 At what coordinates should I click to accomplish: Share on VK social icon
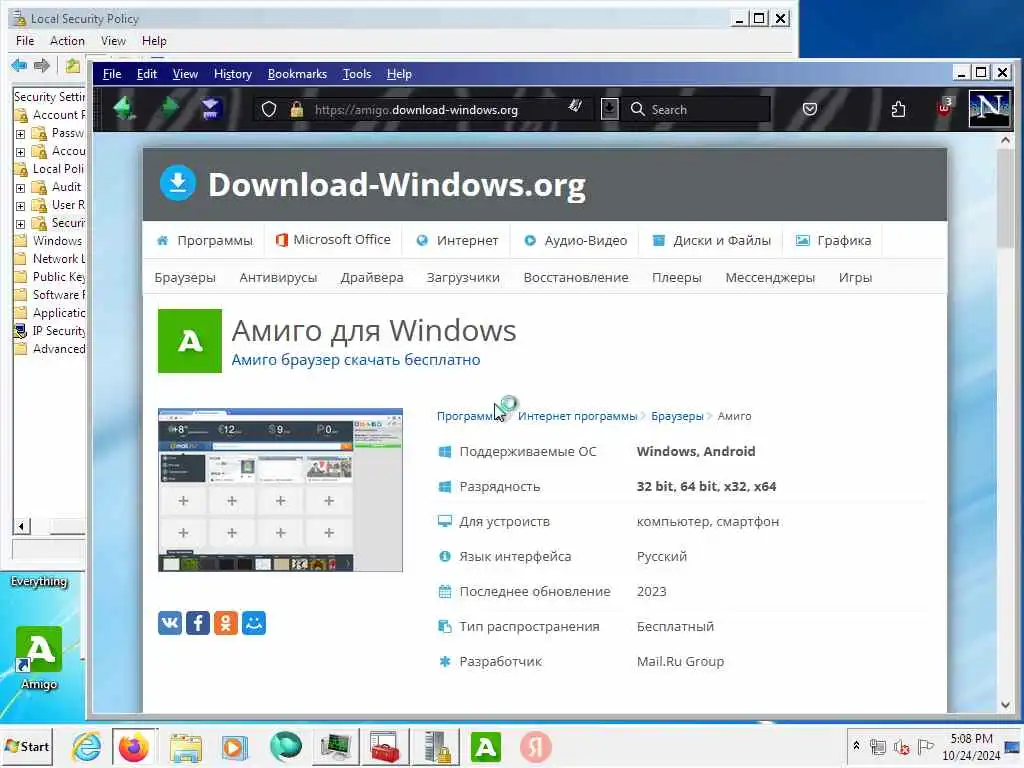pyautogui.click(x=170, y=623)
